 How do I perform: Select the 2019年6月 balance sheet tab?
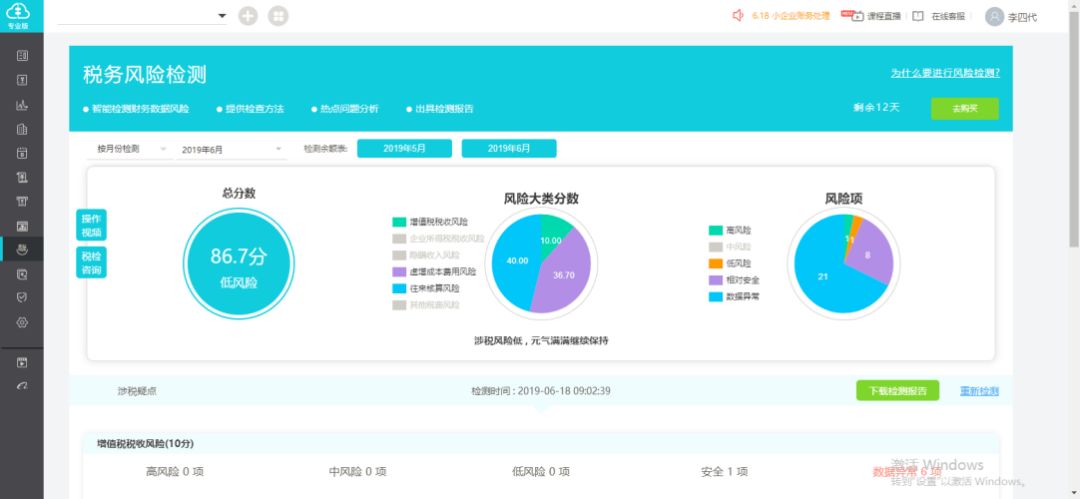click(x=509, y=148)
